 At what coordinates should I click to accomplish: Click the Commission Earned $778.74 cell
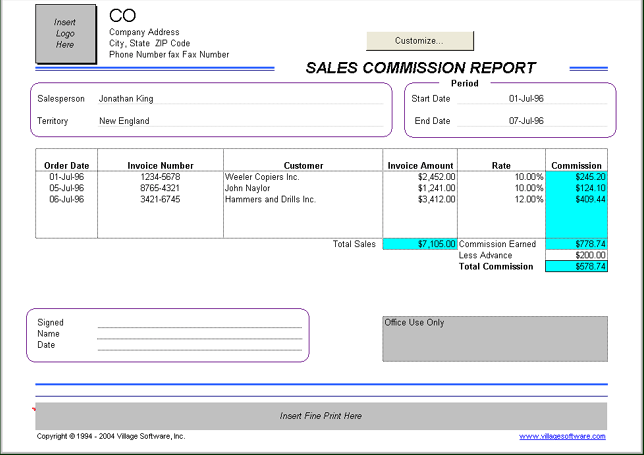point(576,244)
